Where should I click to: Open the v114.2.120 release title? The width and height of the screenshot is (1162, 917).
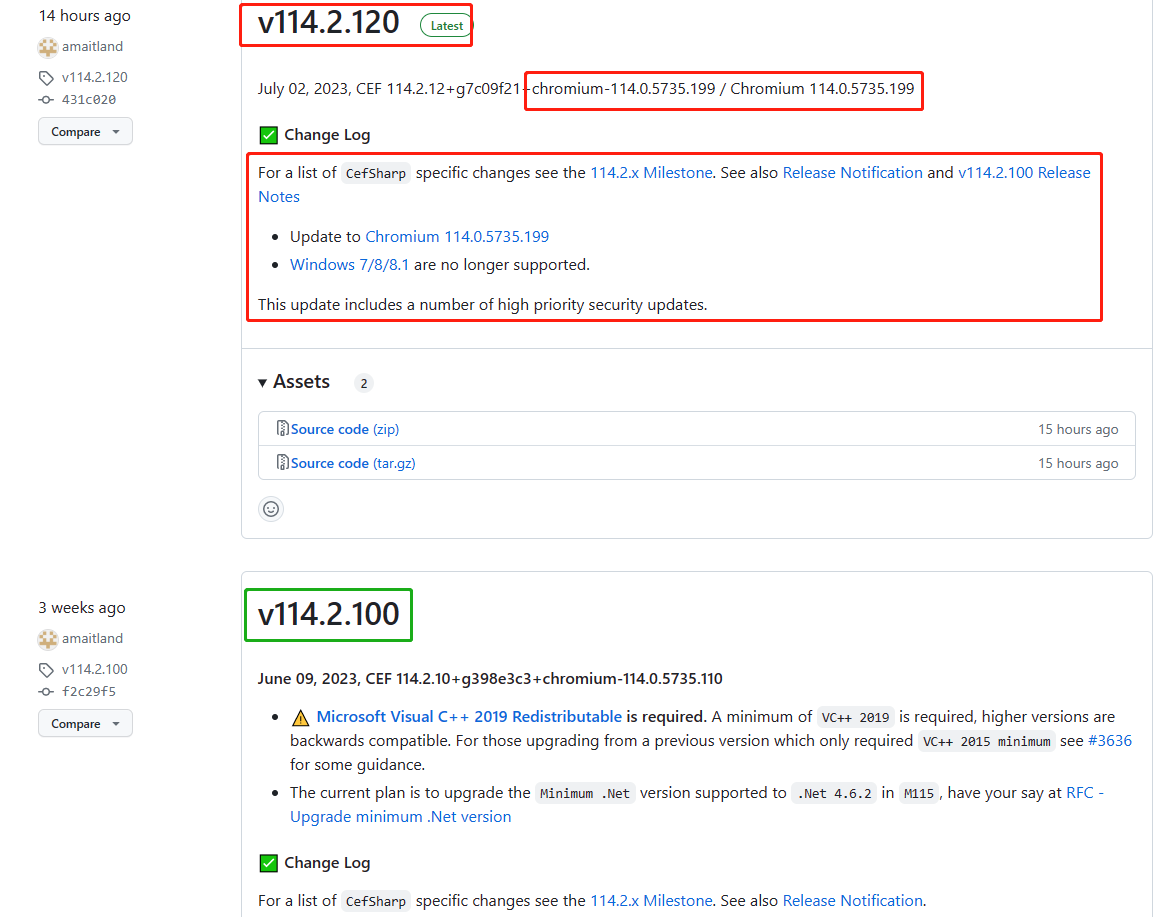click(x=328, y=22)
